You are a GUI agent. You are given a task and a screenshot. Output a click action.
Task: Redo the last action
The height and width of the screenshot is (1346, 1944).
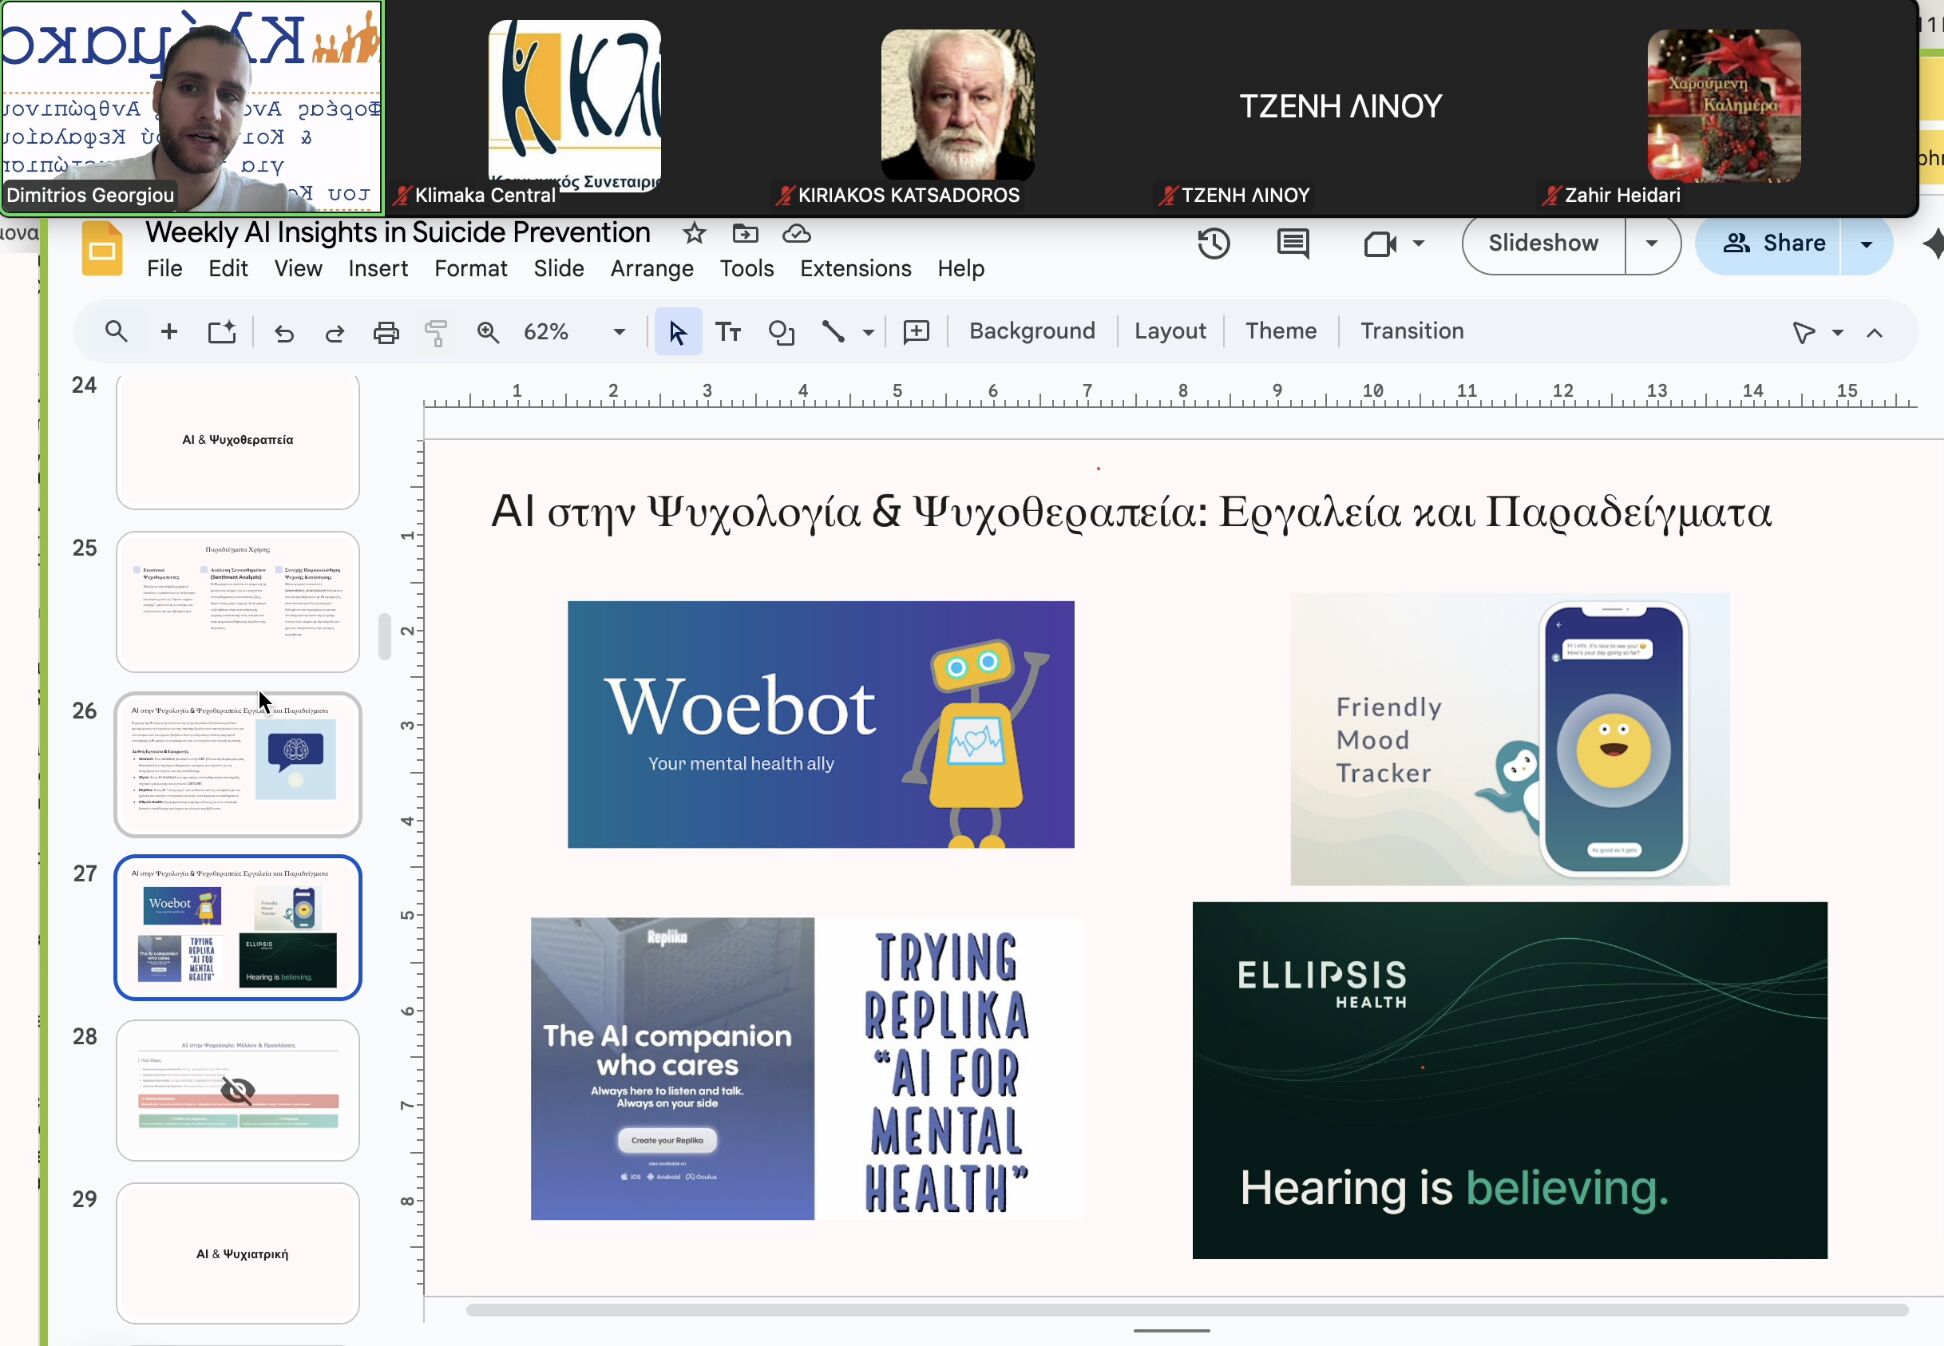point(334,332)
